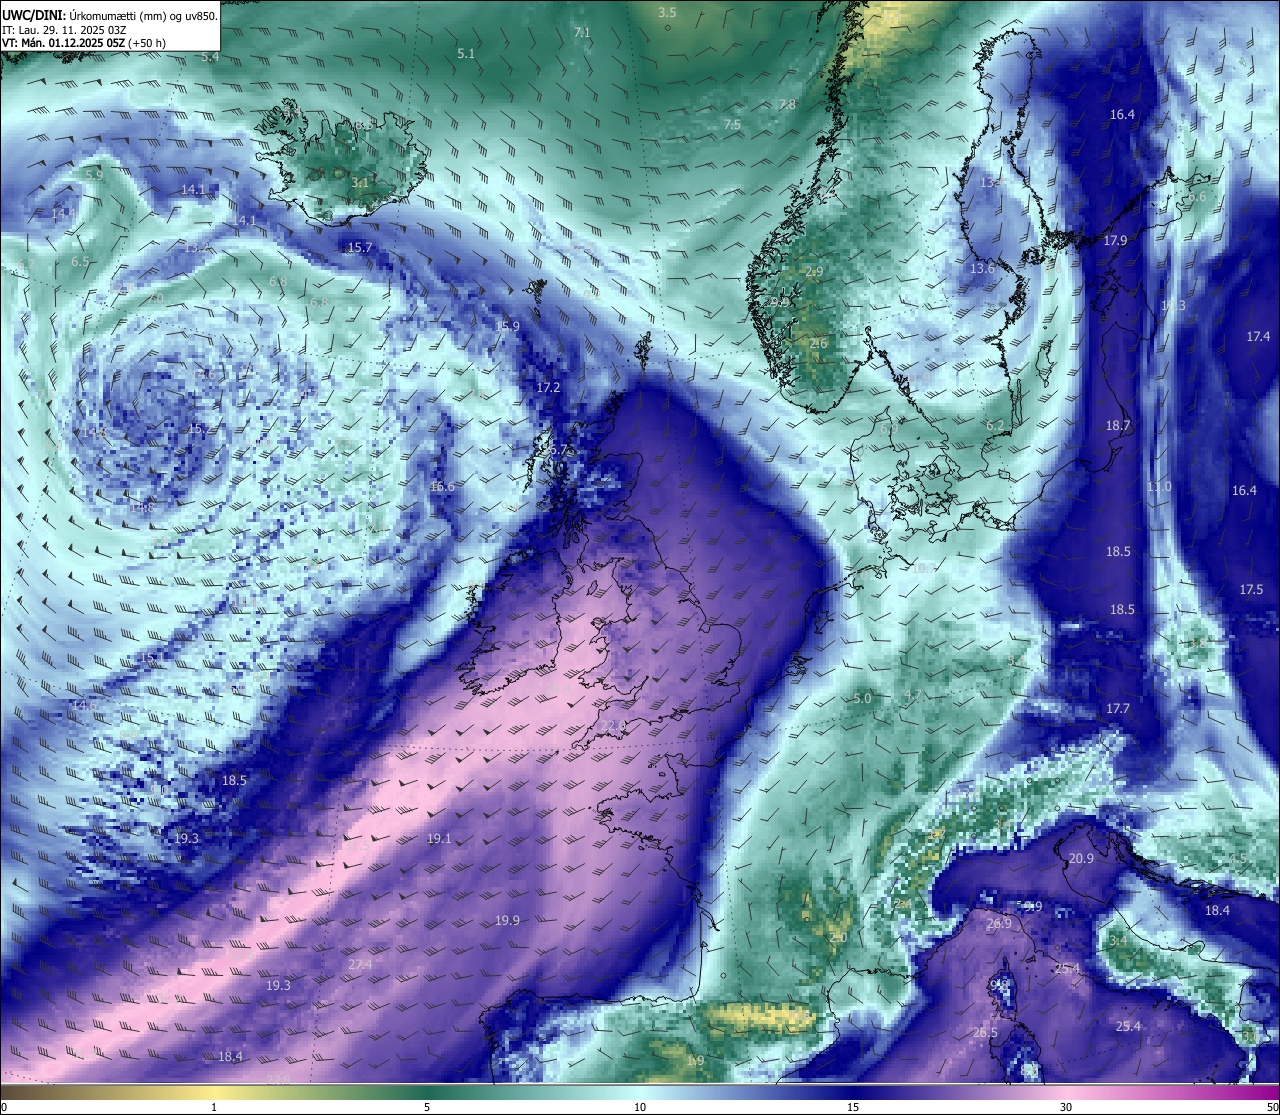The width and height of the screenshot is (1280, 1115).
Task: Click the 20.9 value label
Action: [x=1081, y=858]
